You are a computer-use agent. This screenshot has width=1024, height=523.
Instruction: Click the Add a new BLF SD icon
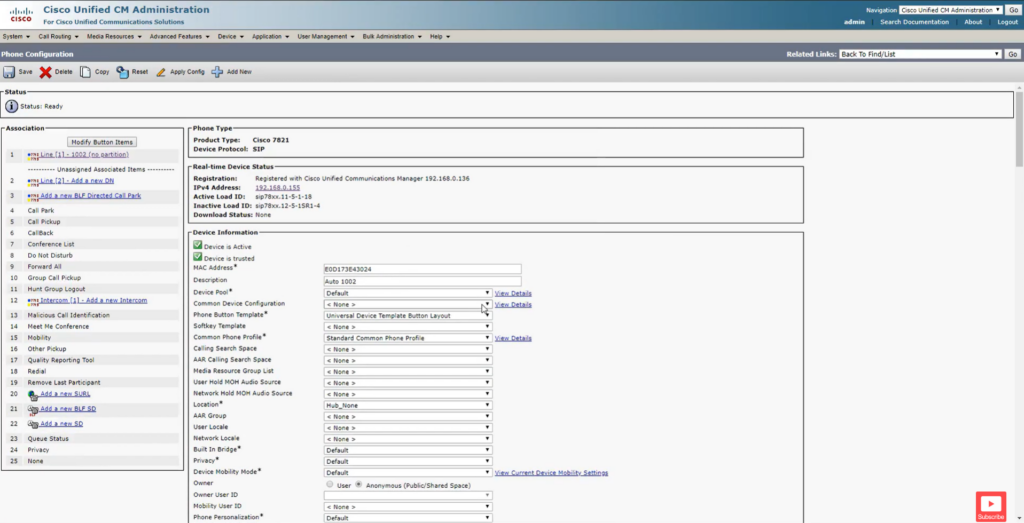(x=33, y=410)
